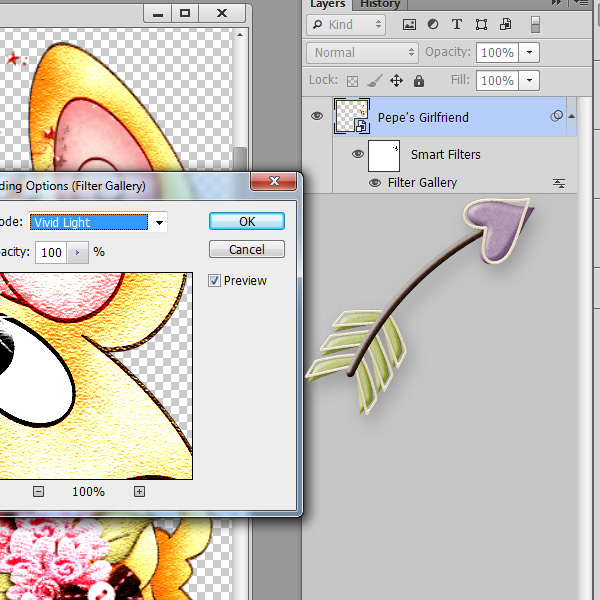Click Smart Filters mask thumbnail

(x=384, y=156)
